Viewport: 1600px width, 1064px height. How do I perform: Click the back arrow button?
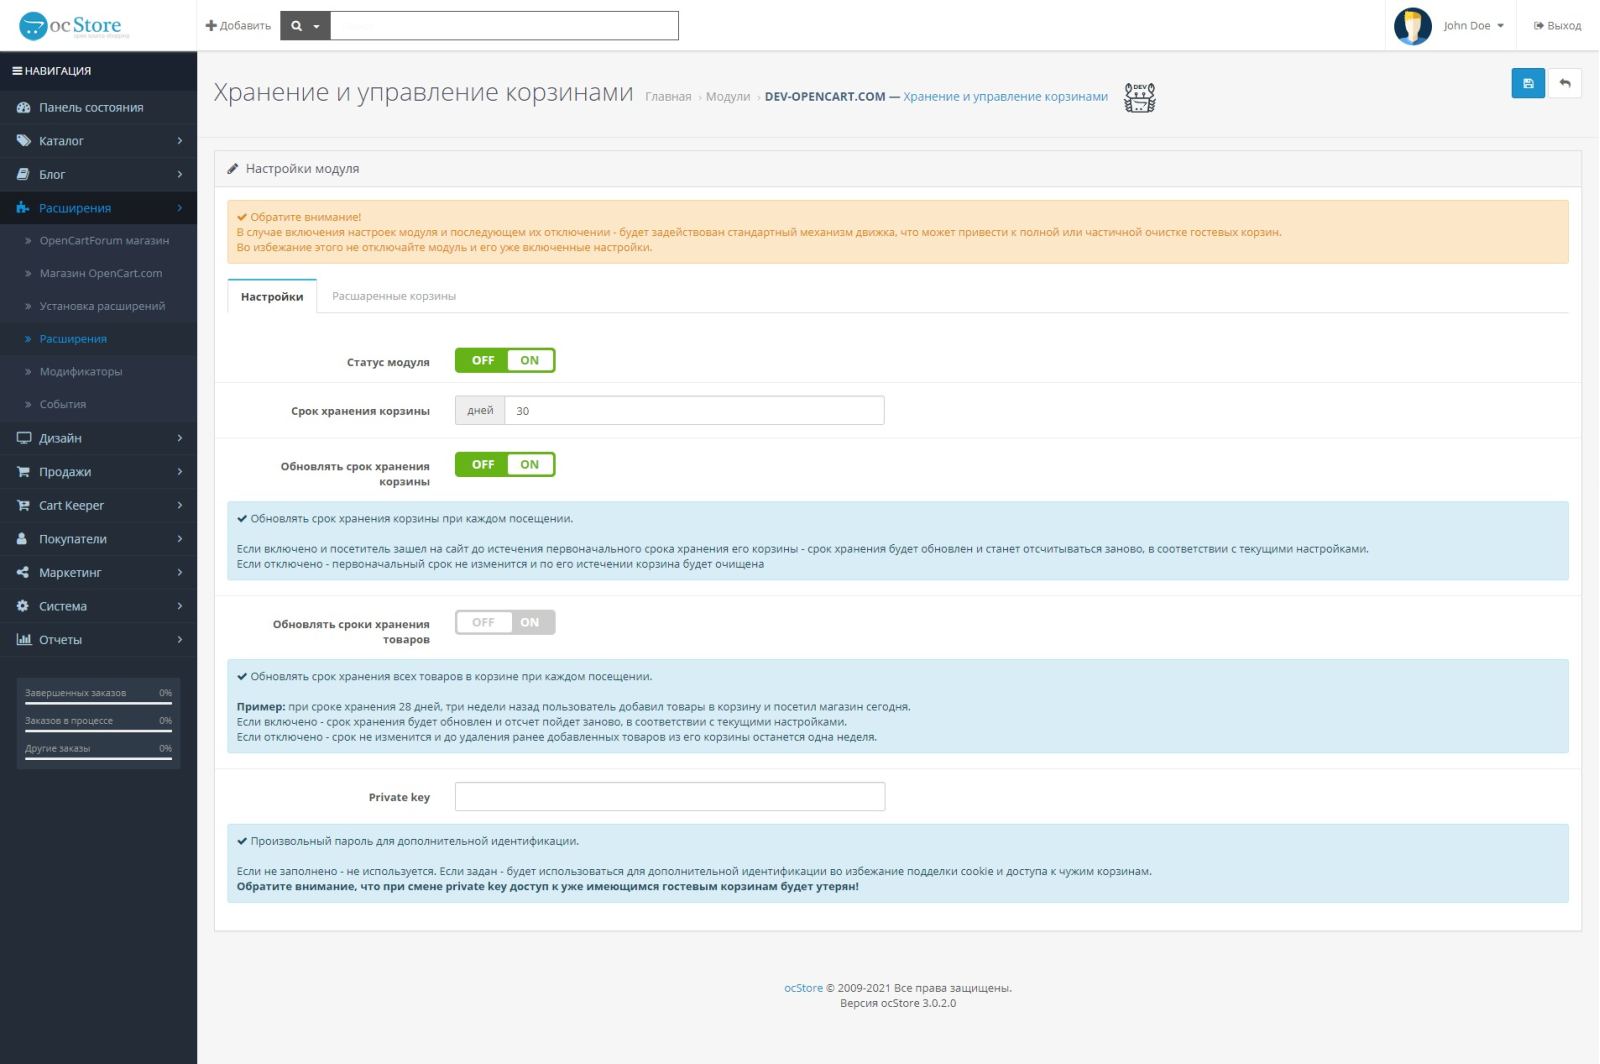[1565, 84]
